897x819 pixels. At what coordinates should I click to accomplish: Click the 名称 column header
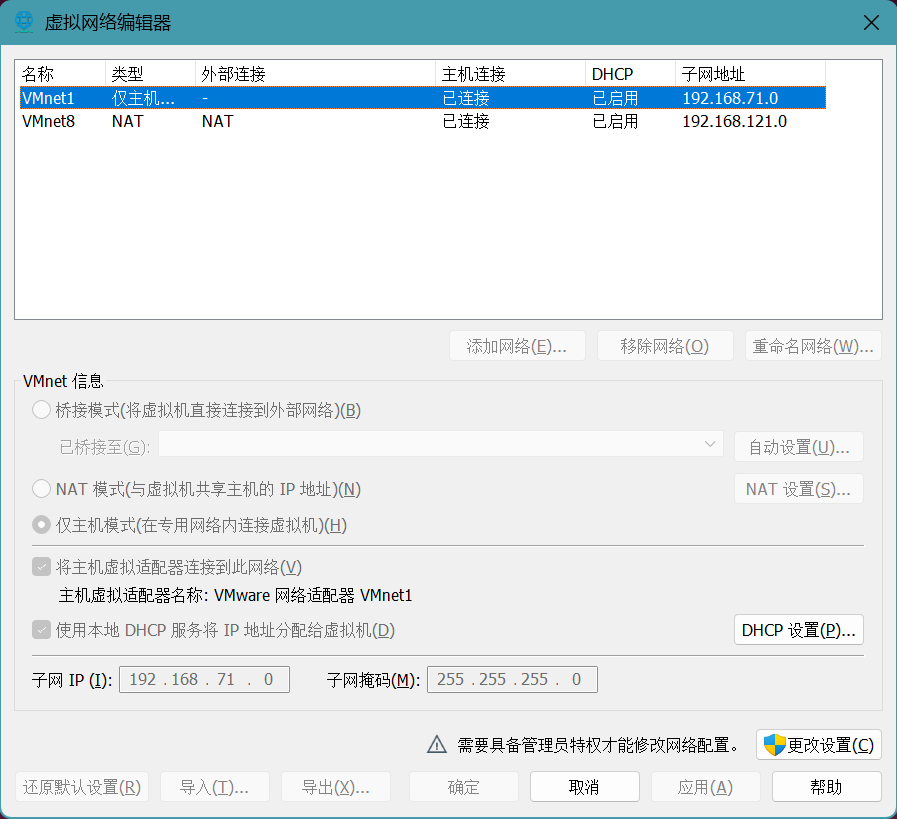click(60, 74)
